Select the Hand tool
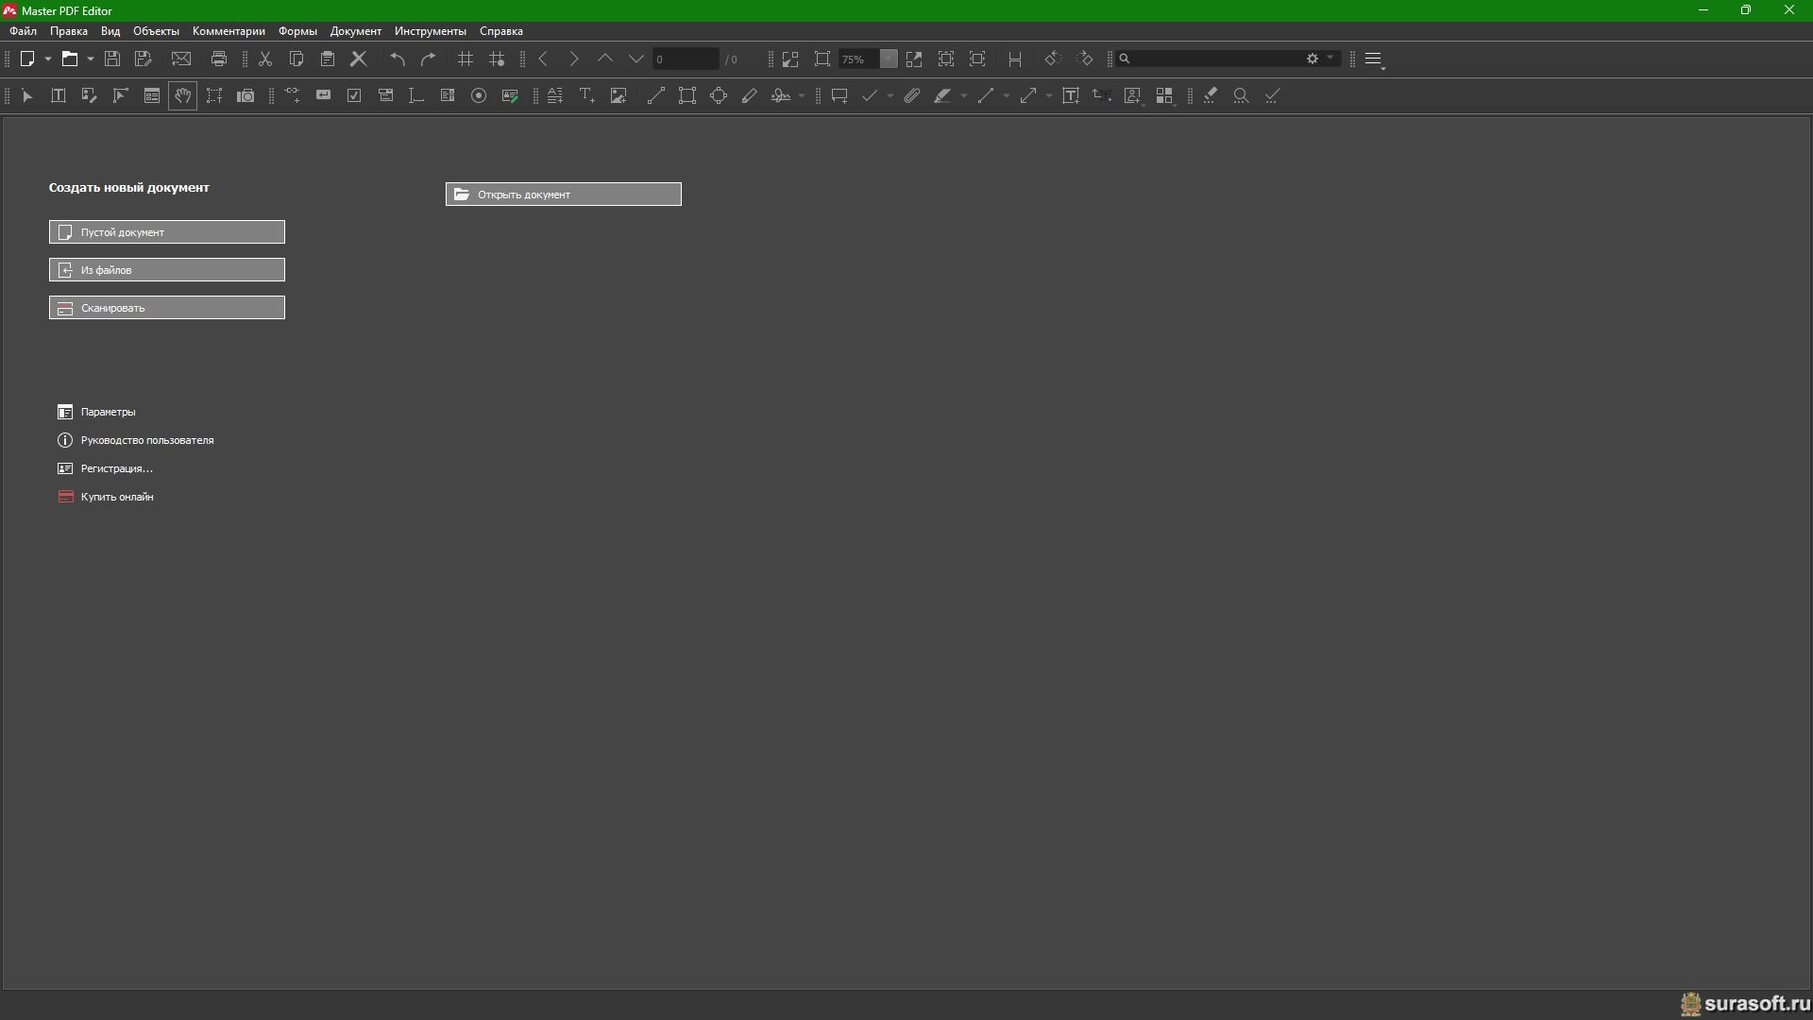 (183, 96)
